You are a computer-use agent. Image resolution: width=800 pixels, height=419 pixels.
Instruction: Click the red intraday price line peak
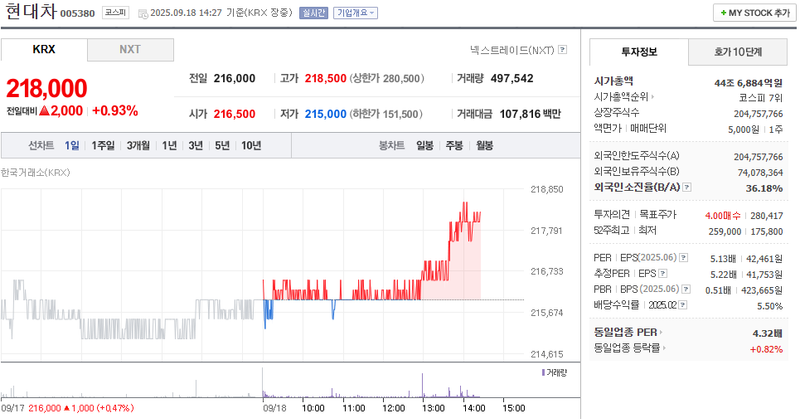(465, 203)
